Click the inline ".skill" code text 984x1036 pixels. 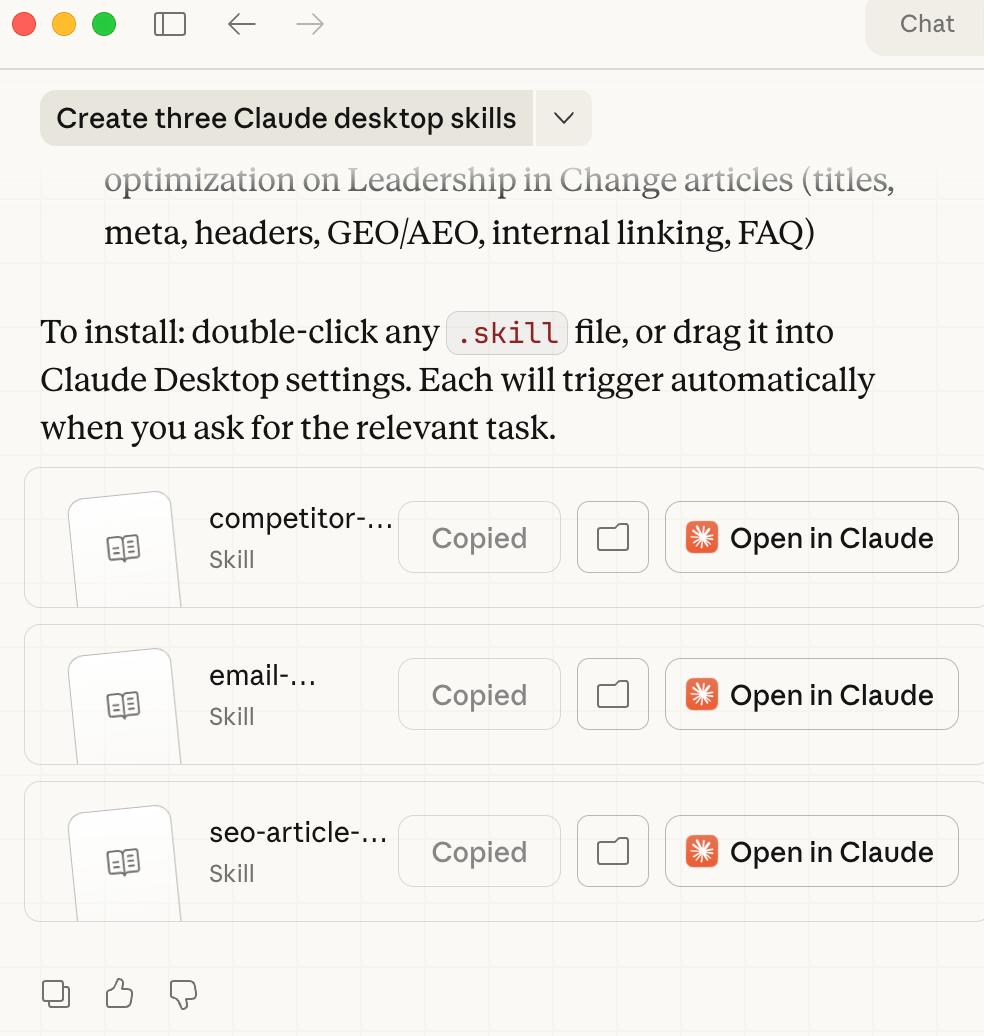[x=507, y=333]
